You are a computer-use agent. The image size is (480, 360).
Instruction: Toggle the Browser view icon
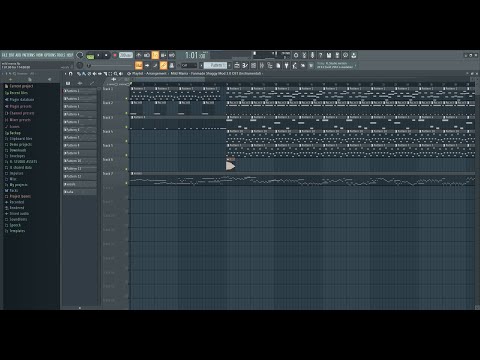click(270, 65)
